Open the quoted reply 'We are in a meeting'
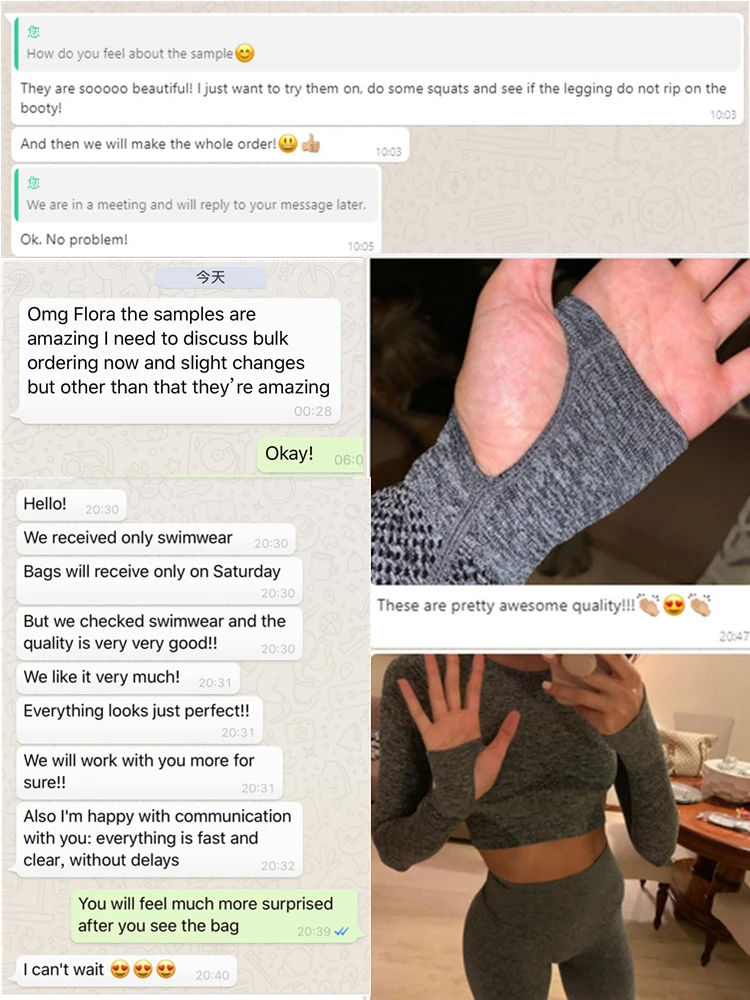 (x=196, y=195)
